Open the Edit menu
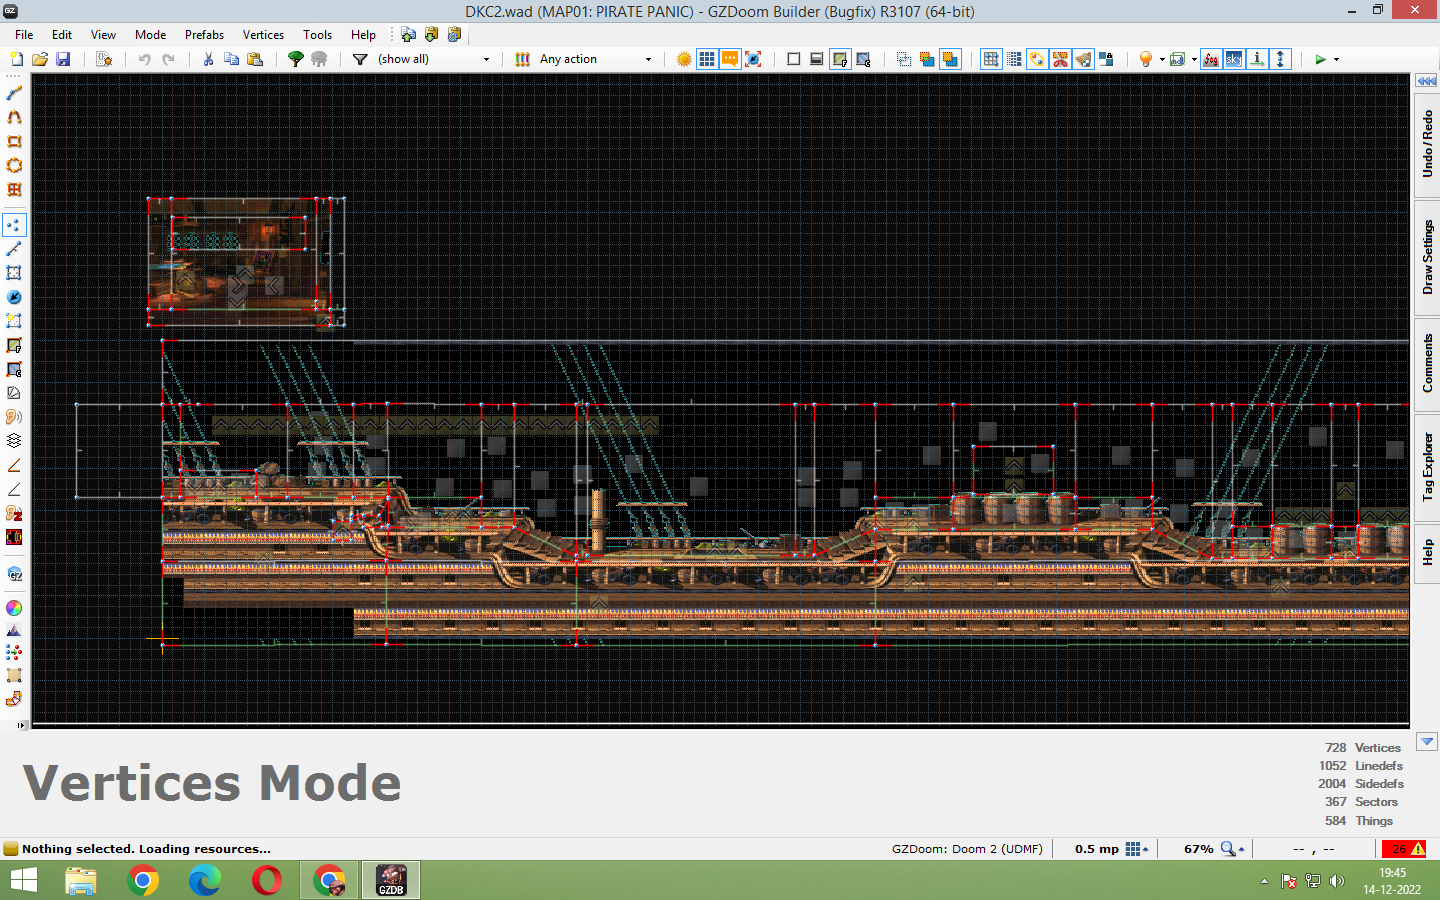The width and height of the screenshot is (1440, 900). tap(62, 34)
